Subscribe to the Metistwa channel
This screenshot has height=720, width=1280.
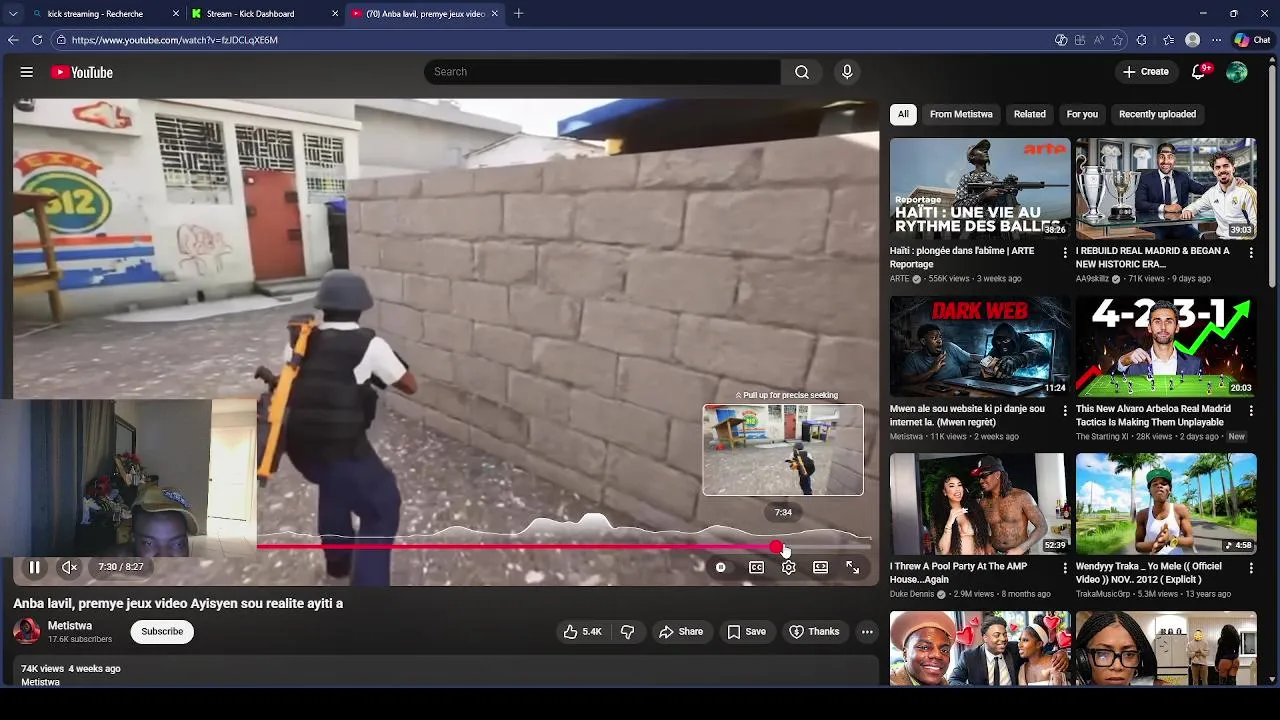coord(162,631)
